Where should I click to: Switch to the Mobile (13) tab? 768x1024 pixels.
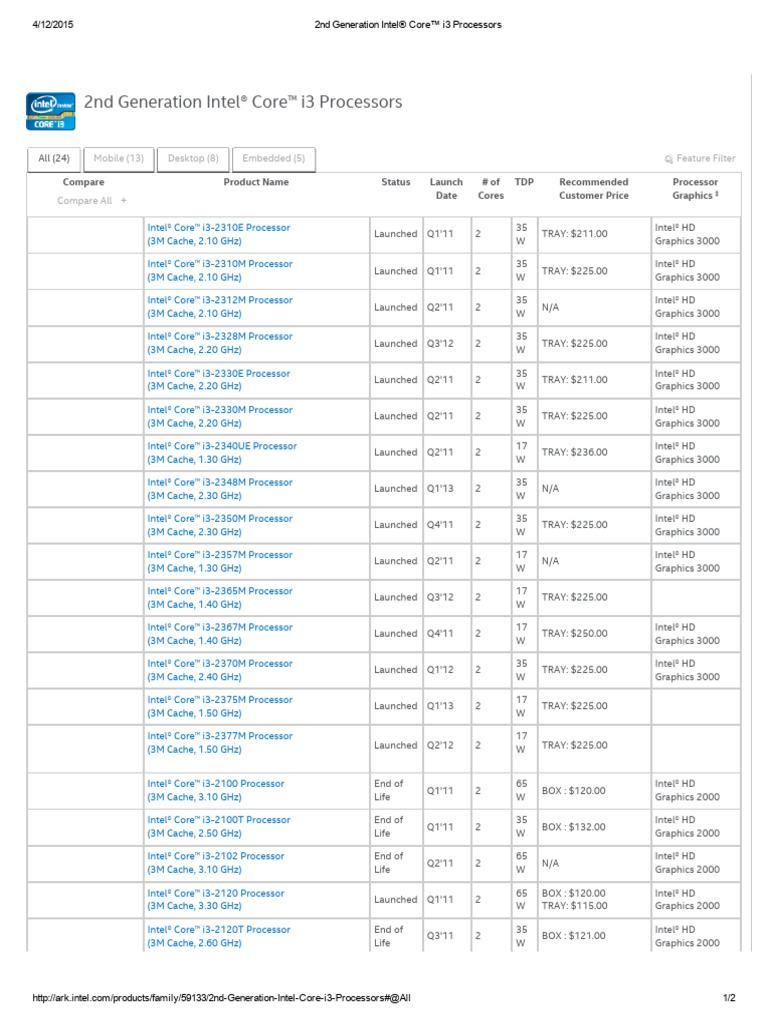[119, 158]
